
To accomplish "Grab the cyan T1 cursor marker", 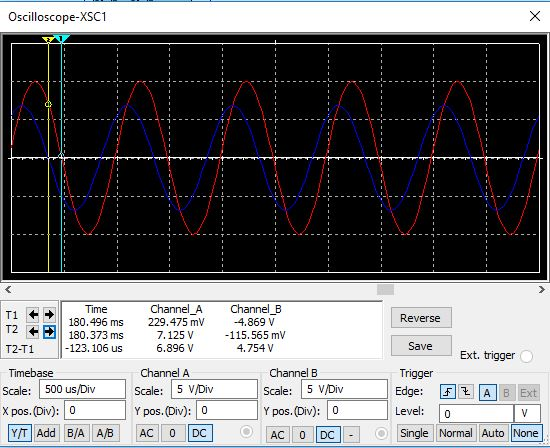I will (x=61, y=39).
